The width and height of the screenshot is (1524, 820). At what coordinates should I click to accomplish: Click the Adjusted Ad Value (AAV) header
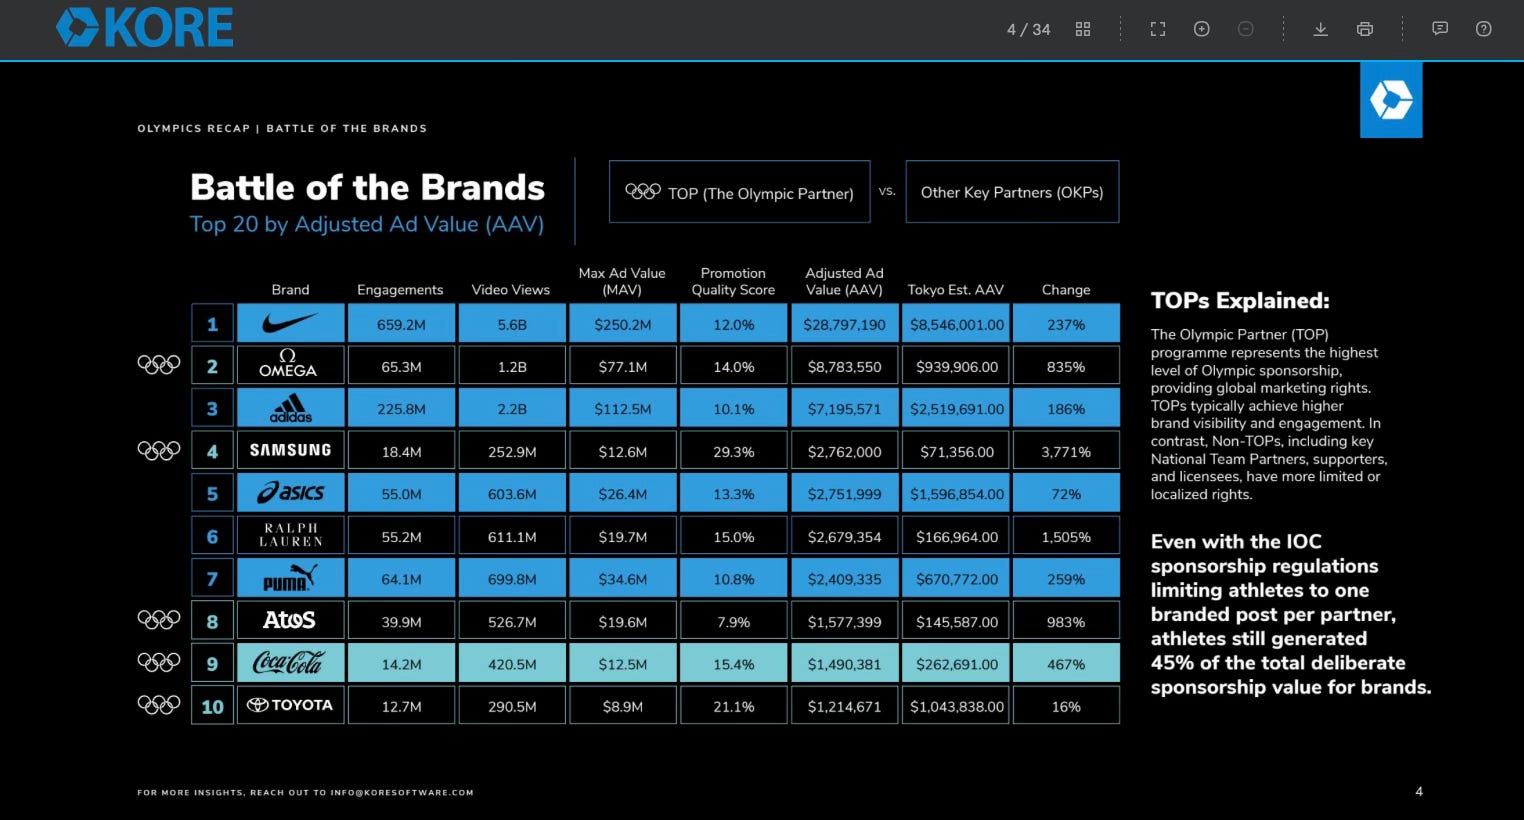[x=845, y=281]
